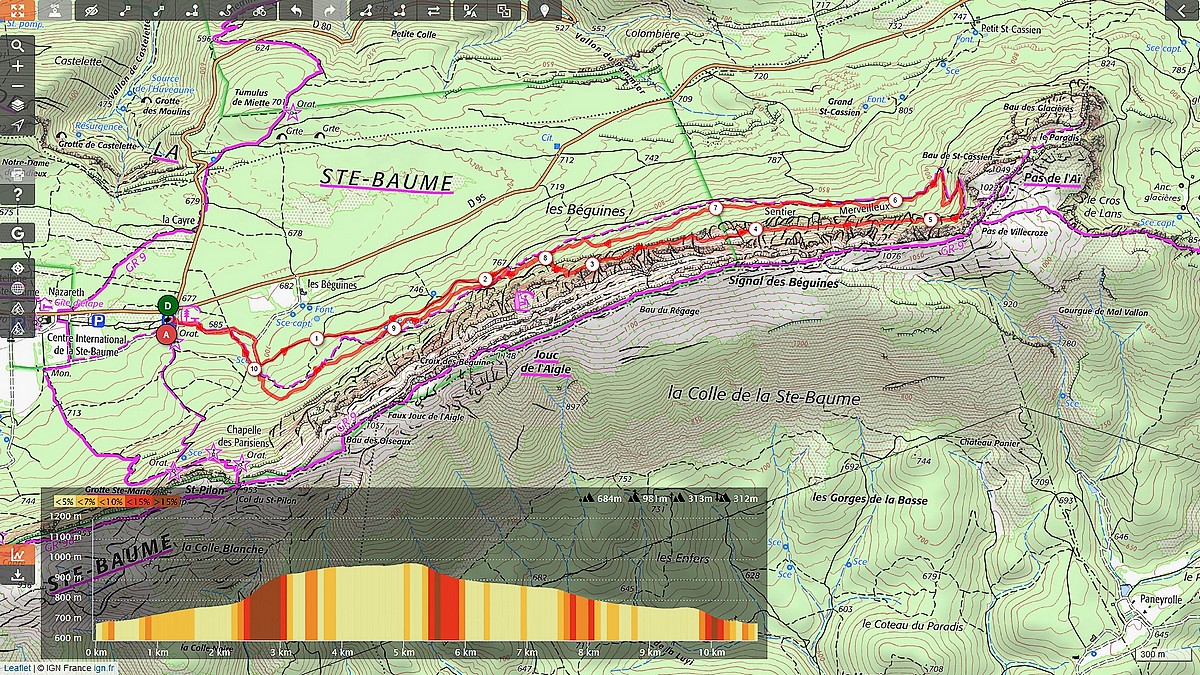The width and height of the screenshot is (1200, 675).
Task: Click the 684m elevation stat in profile
Action: (601, 498)
